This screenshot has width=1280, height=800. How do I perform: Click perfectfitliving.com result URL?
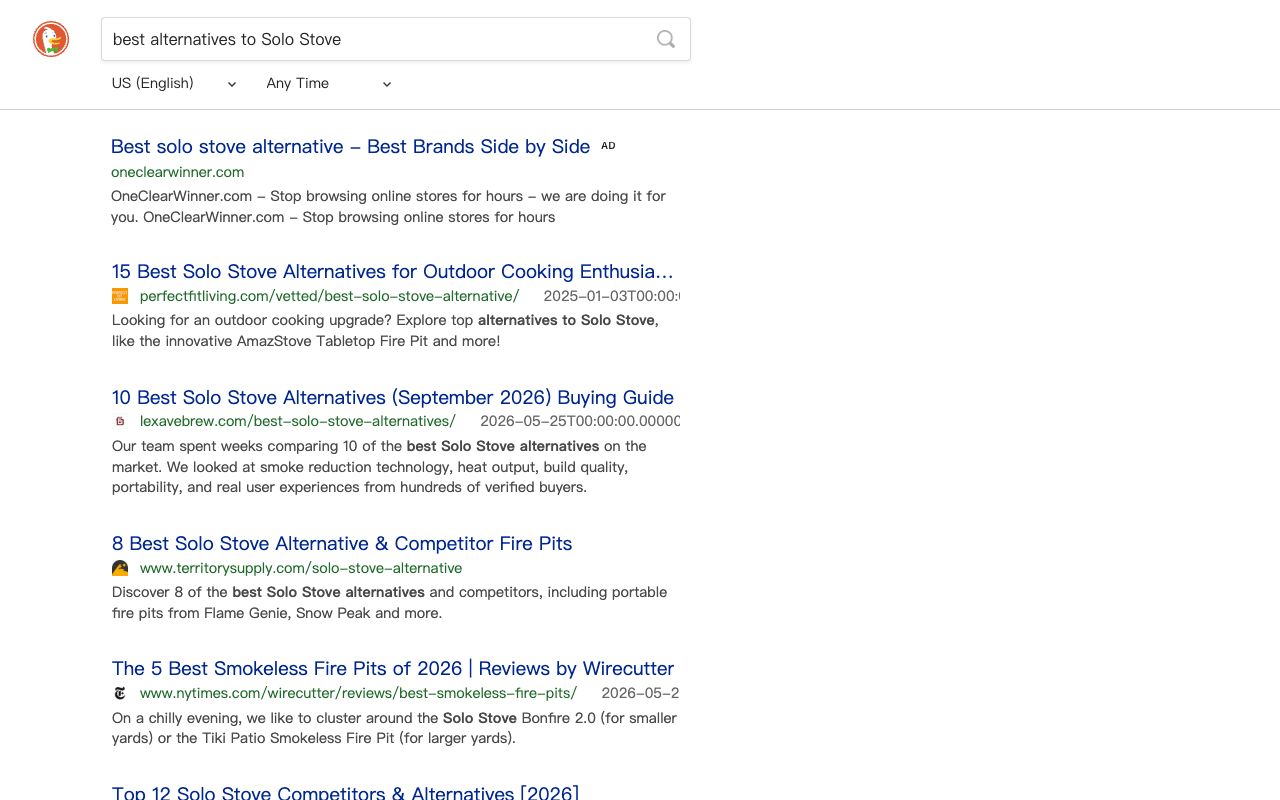pos(329,296)
